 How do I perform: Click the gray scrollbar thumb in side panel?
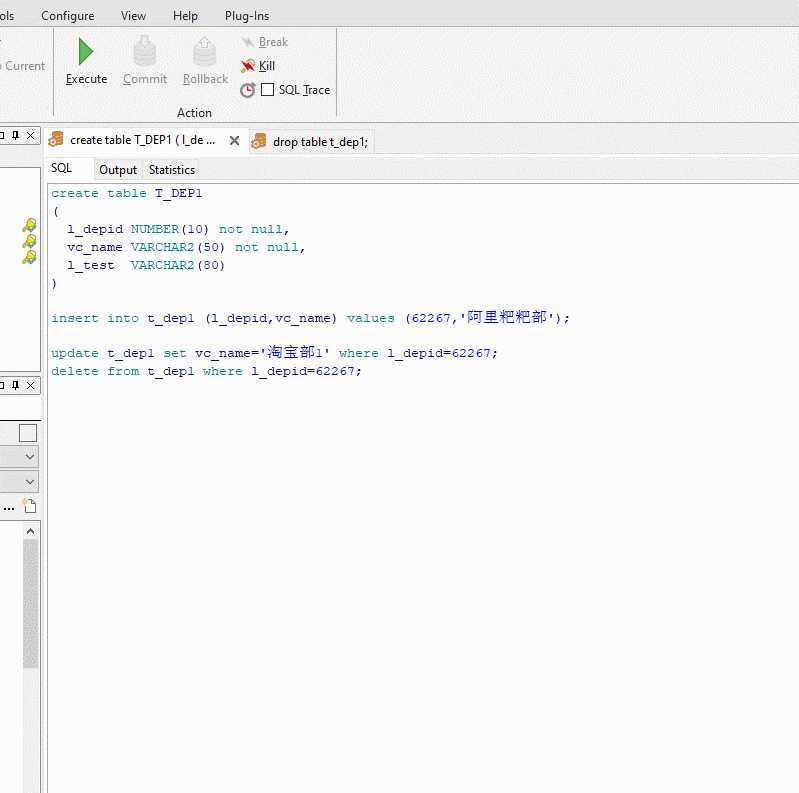pos(31,604)
